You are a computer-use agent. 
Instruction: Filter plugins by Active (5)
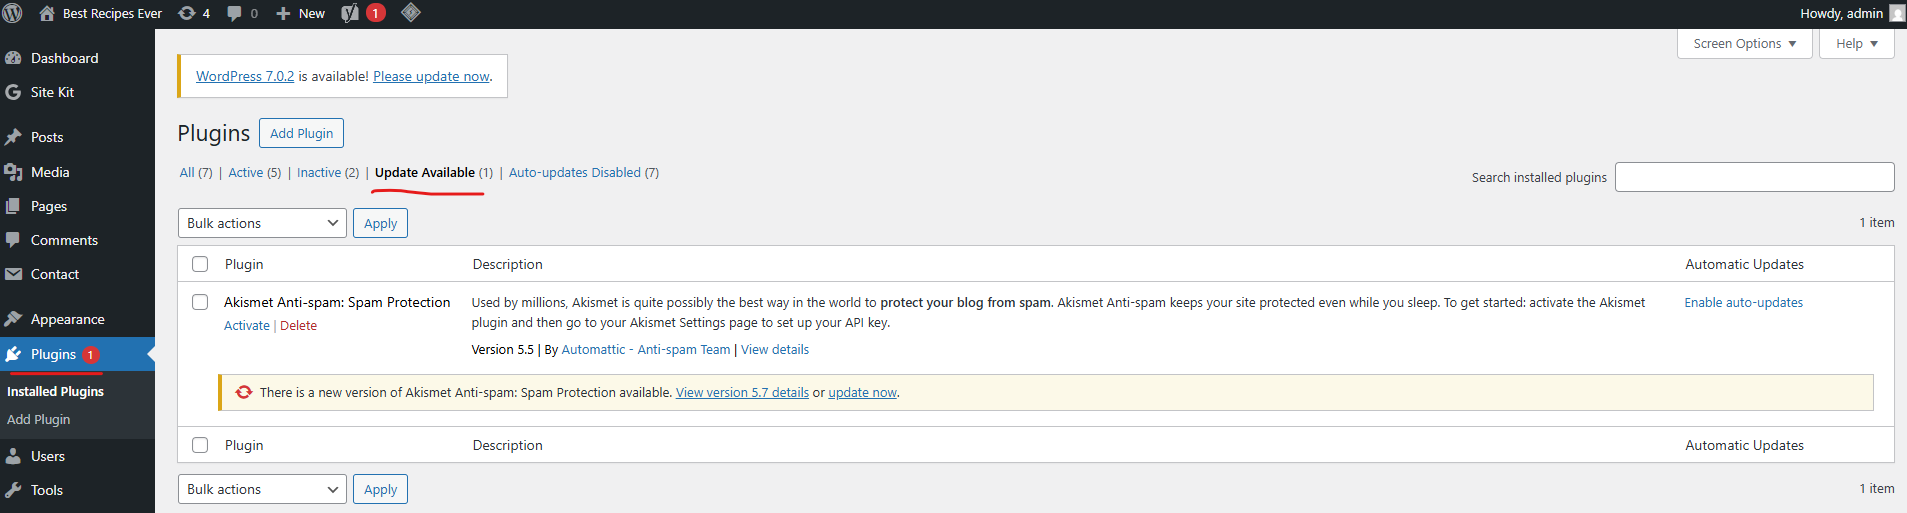point(255,173)
